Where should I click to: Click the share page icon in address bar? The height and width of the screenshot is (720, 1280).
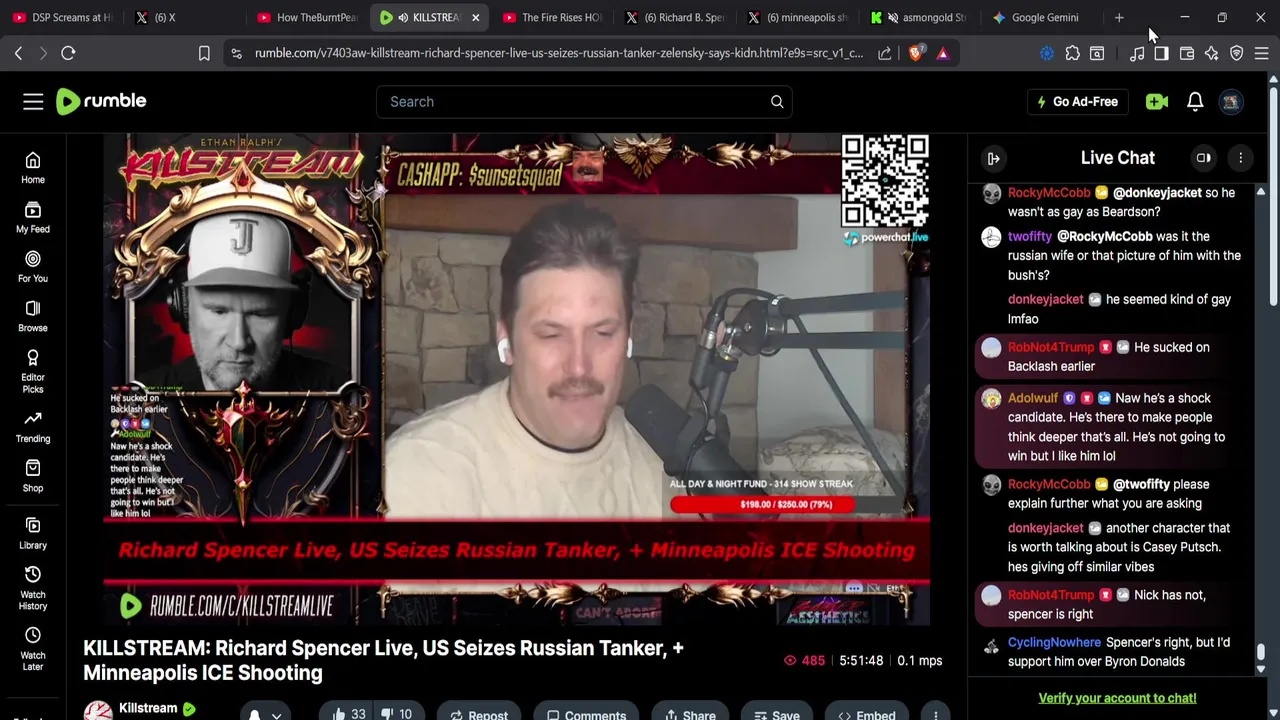pyautogui.click(x=885, y=53)
